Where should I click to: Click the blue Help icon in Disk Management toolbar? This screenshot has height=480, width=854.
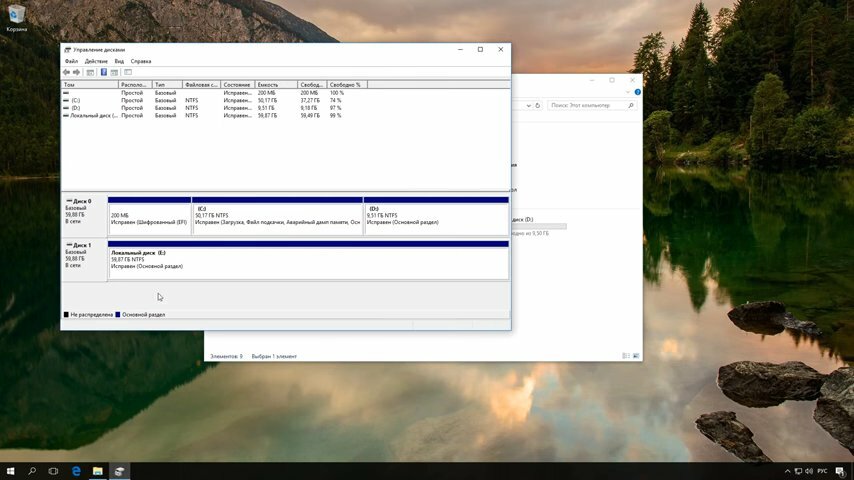[103, 72]
